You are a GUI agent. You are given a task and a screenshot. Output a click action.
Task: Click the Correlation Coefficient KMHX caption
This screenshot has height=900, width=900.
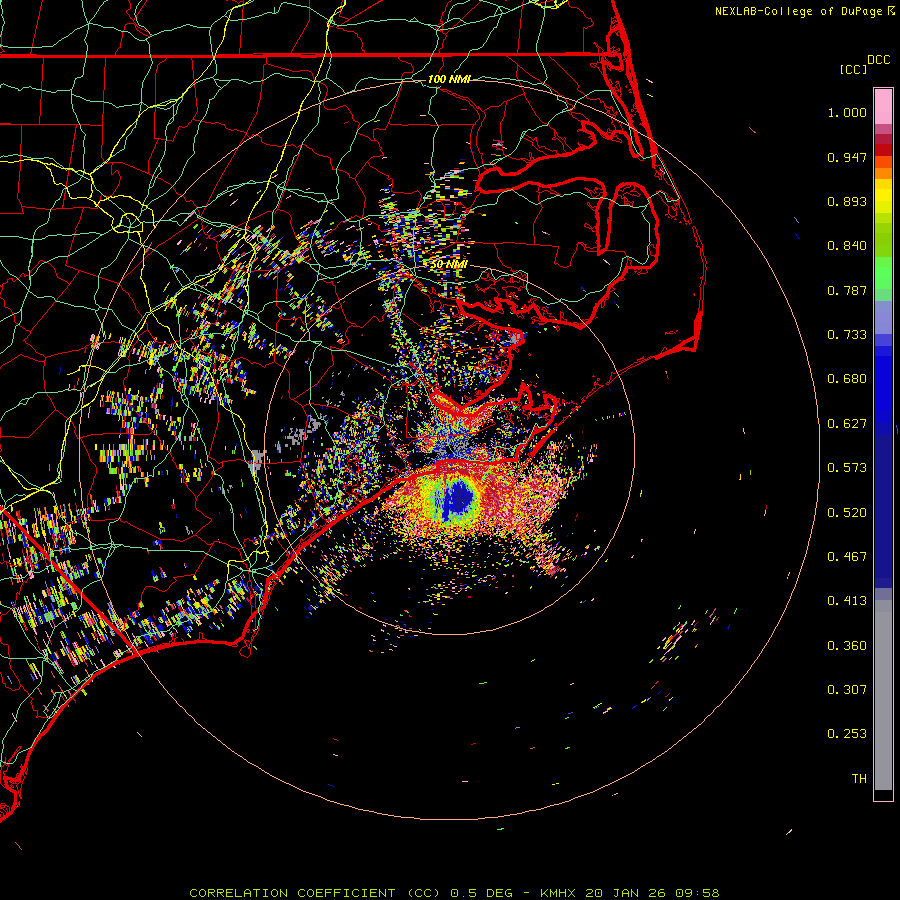[454, 893]
